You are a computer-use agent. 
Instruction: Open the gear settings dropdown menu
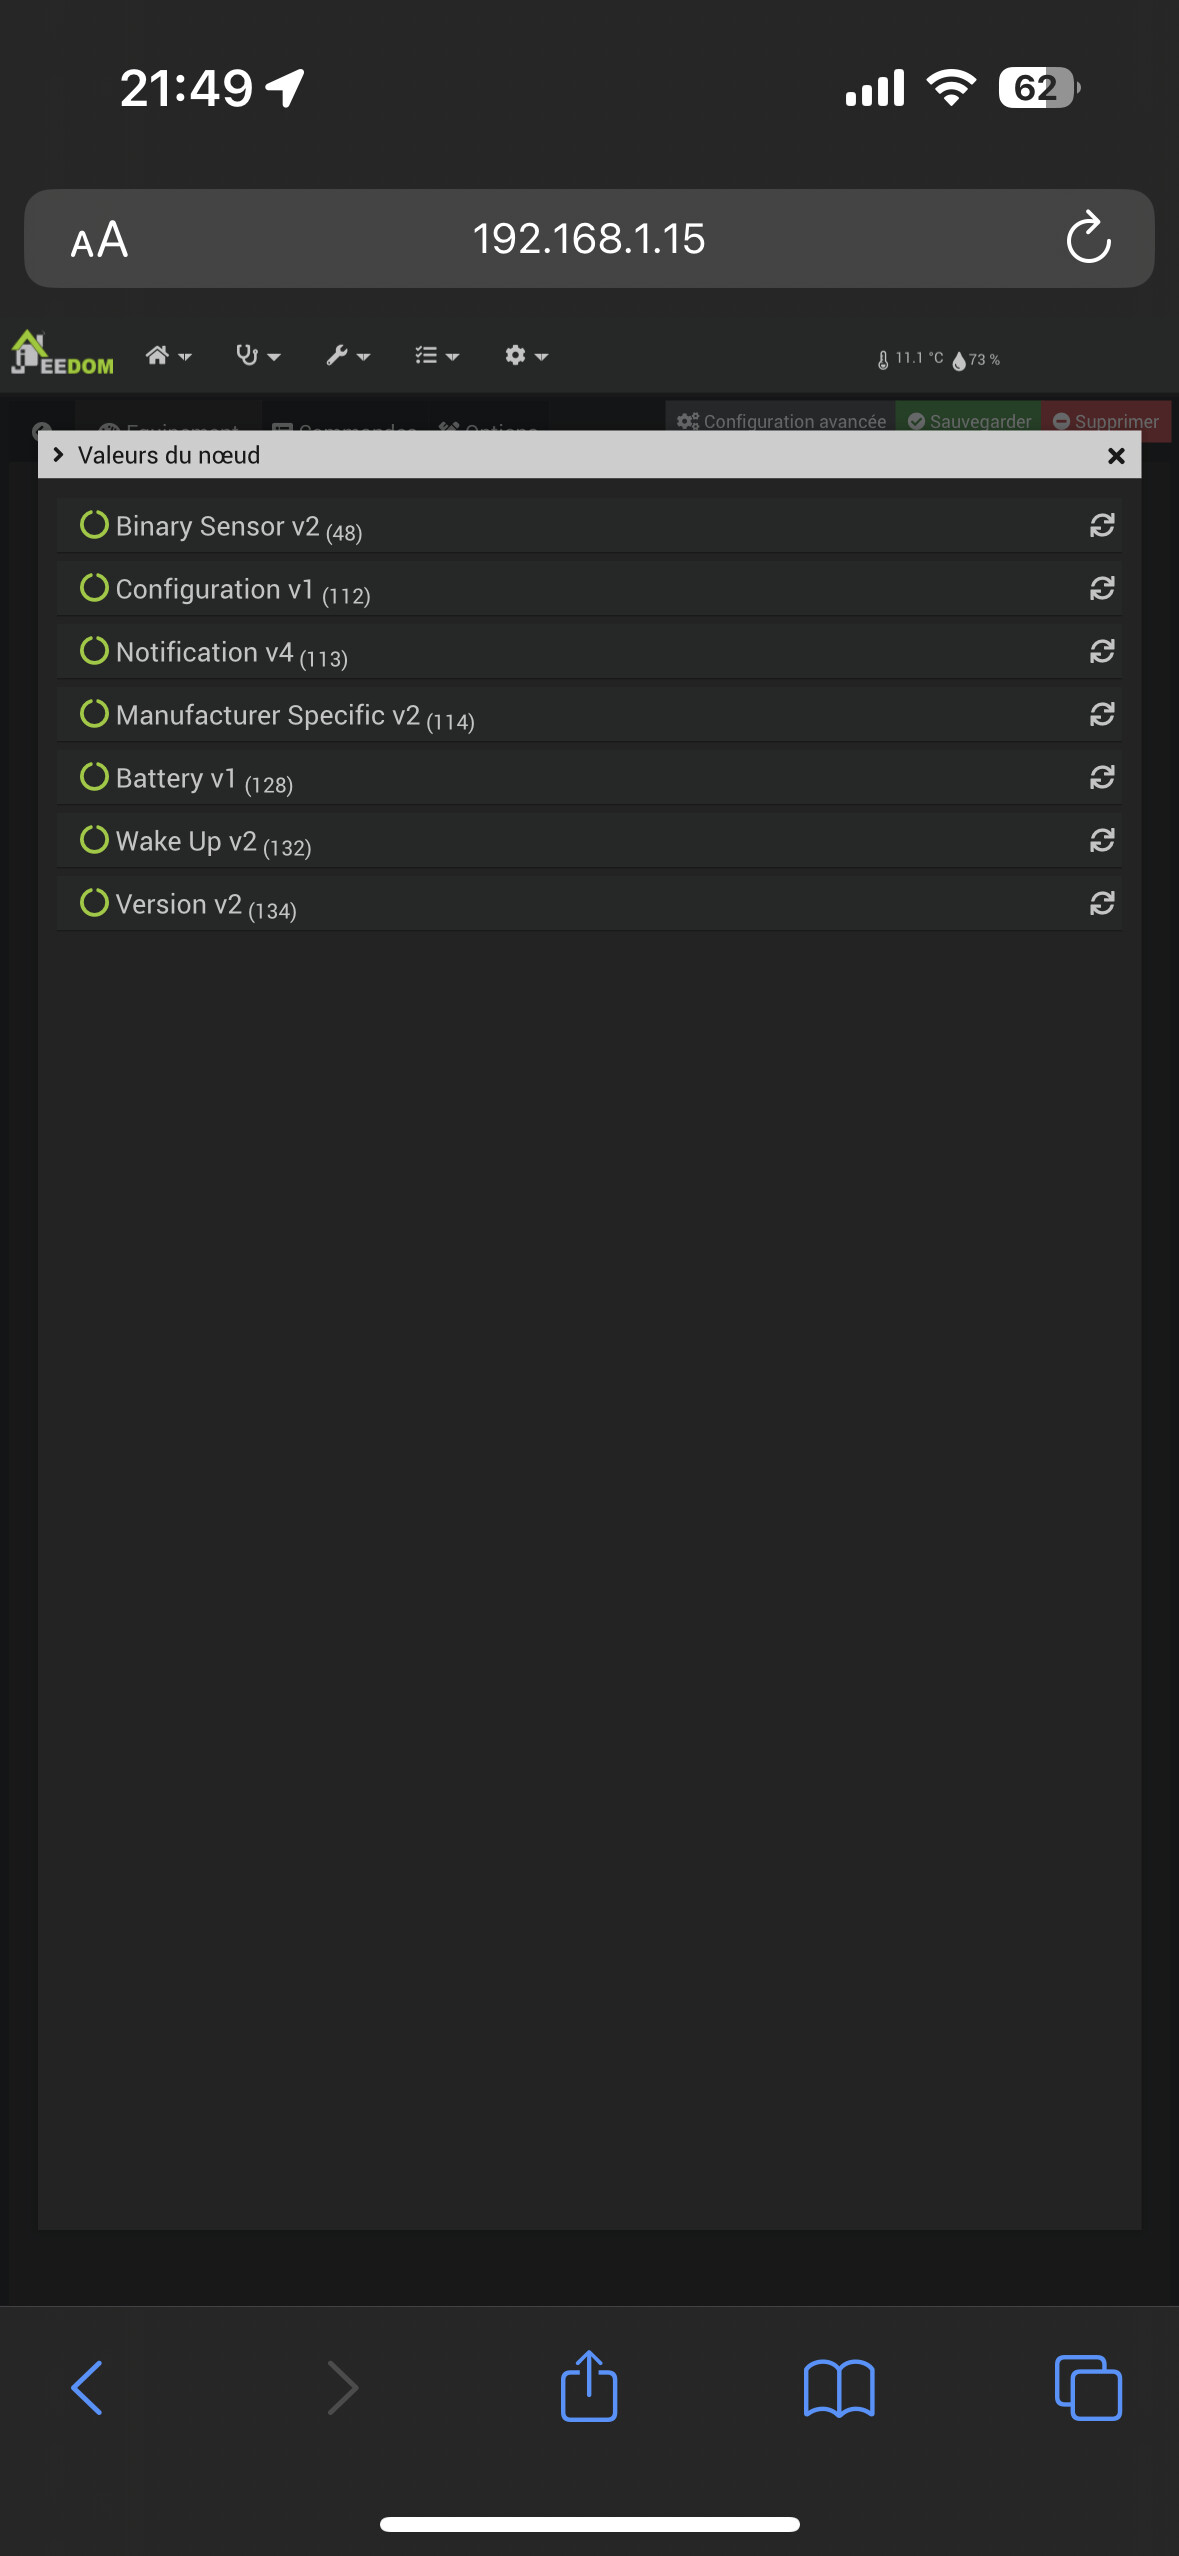click(x=525, y=356)
